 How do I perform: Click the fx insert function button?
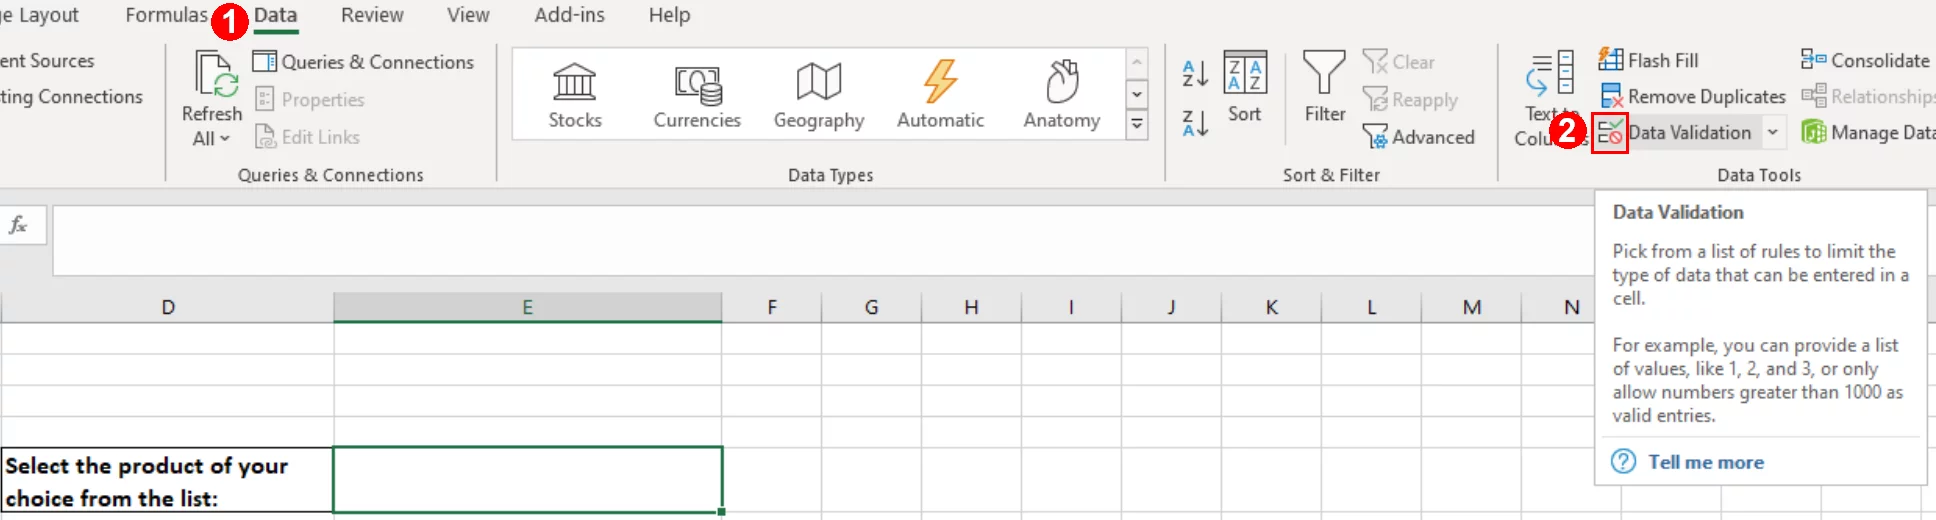[x=20, y=225]
